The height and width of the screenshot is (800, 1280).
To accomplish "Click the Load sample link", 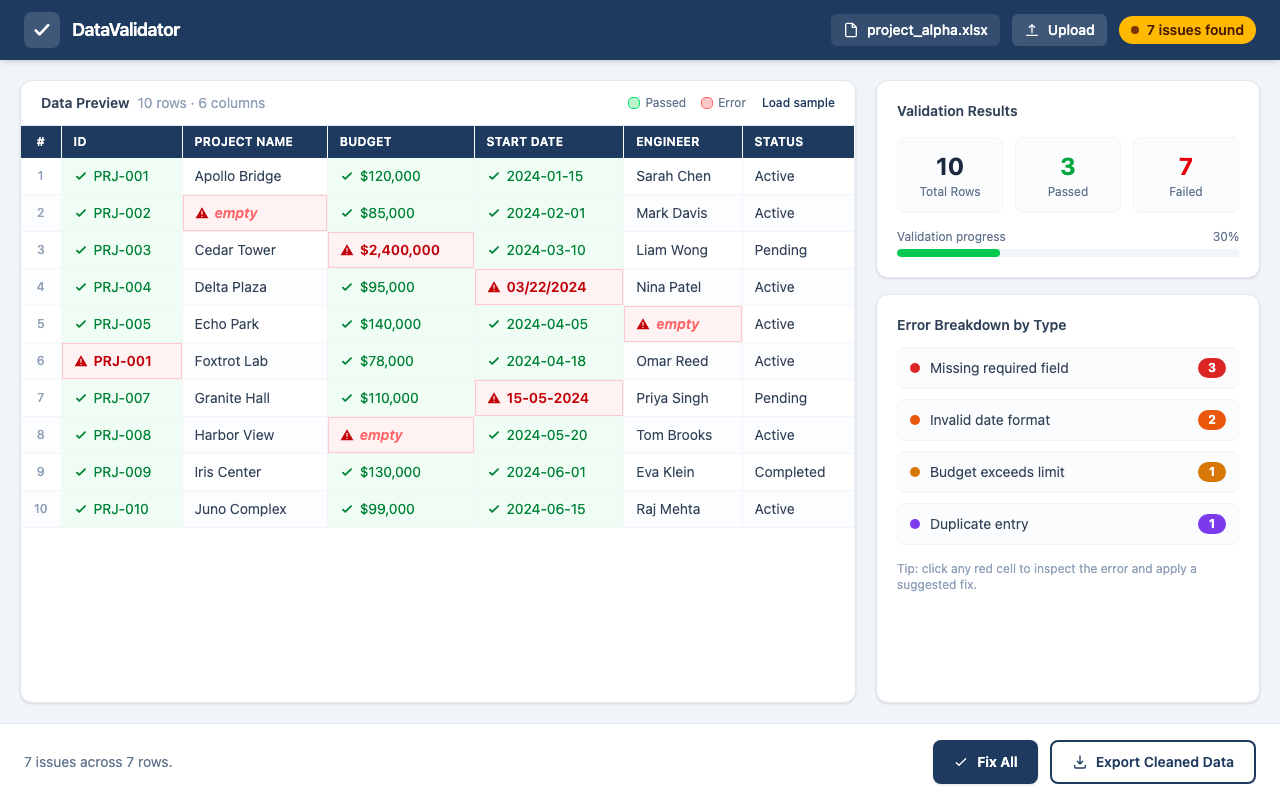I will pos(798,103).
